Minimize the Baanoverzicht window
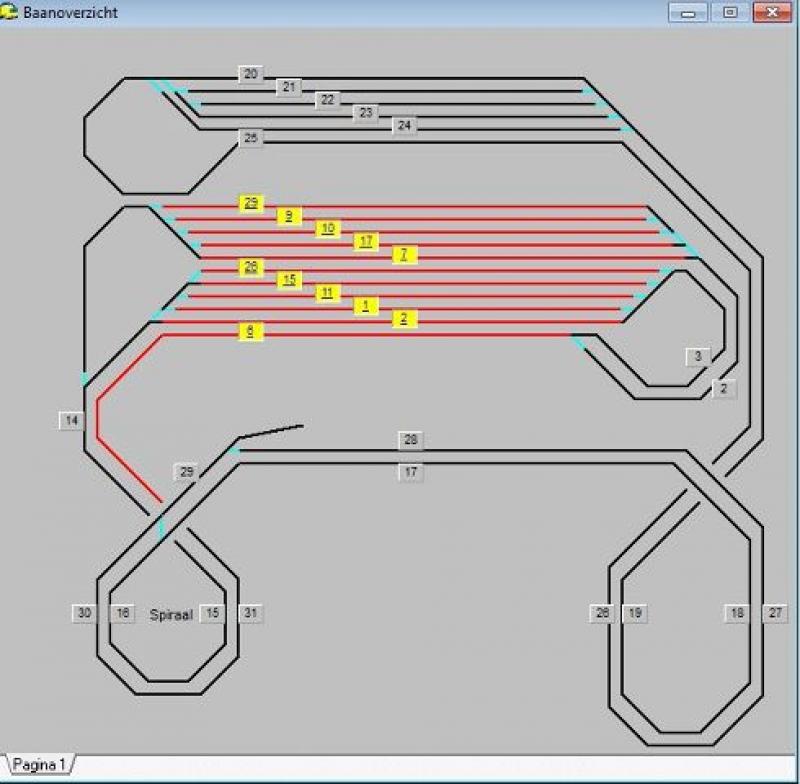The width and height of the screenshot is (800, 784). (688, 13)
